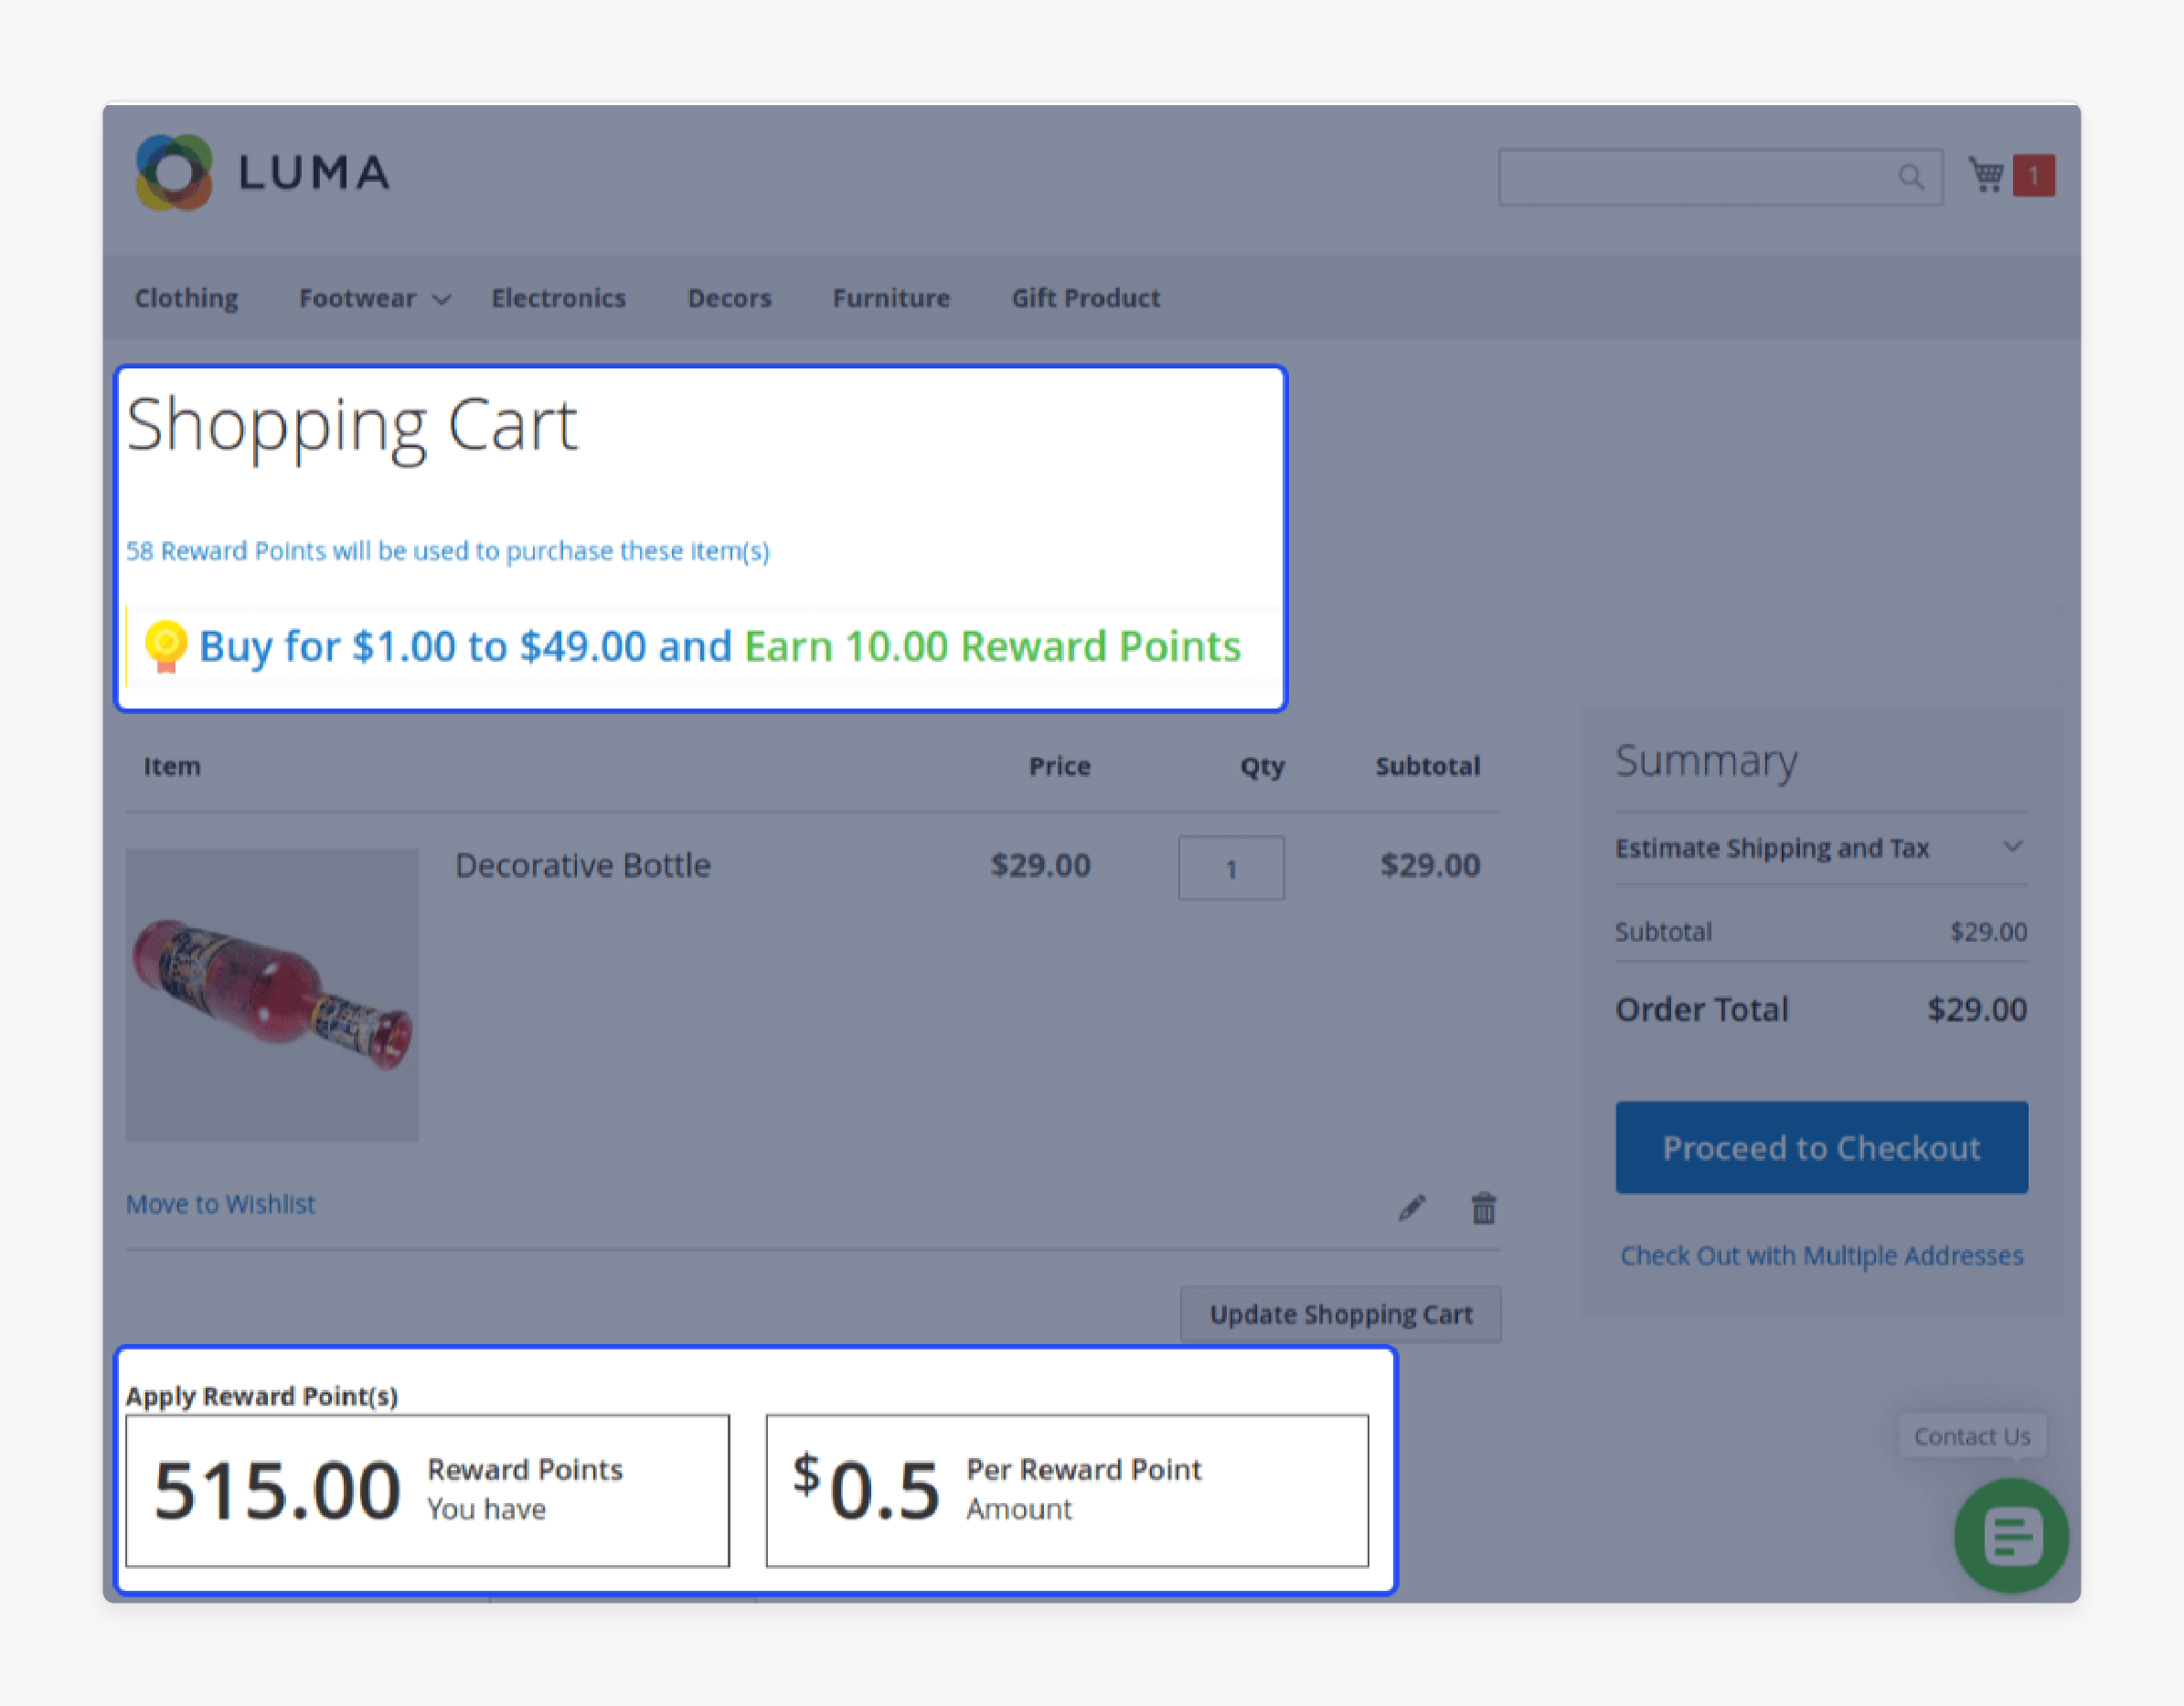The height and width of the screenshot is (1706, 2184).
Task: Select Gift Product from navigation menu
Action: tap(1085, 298)
